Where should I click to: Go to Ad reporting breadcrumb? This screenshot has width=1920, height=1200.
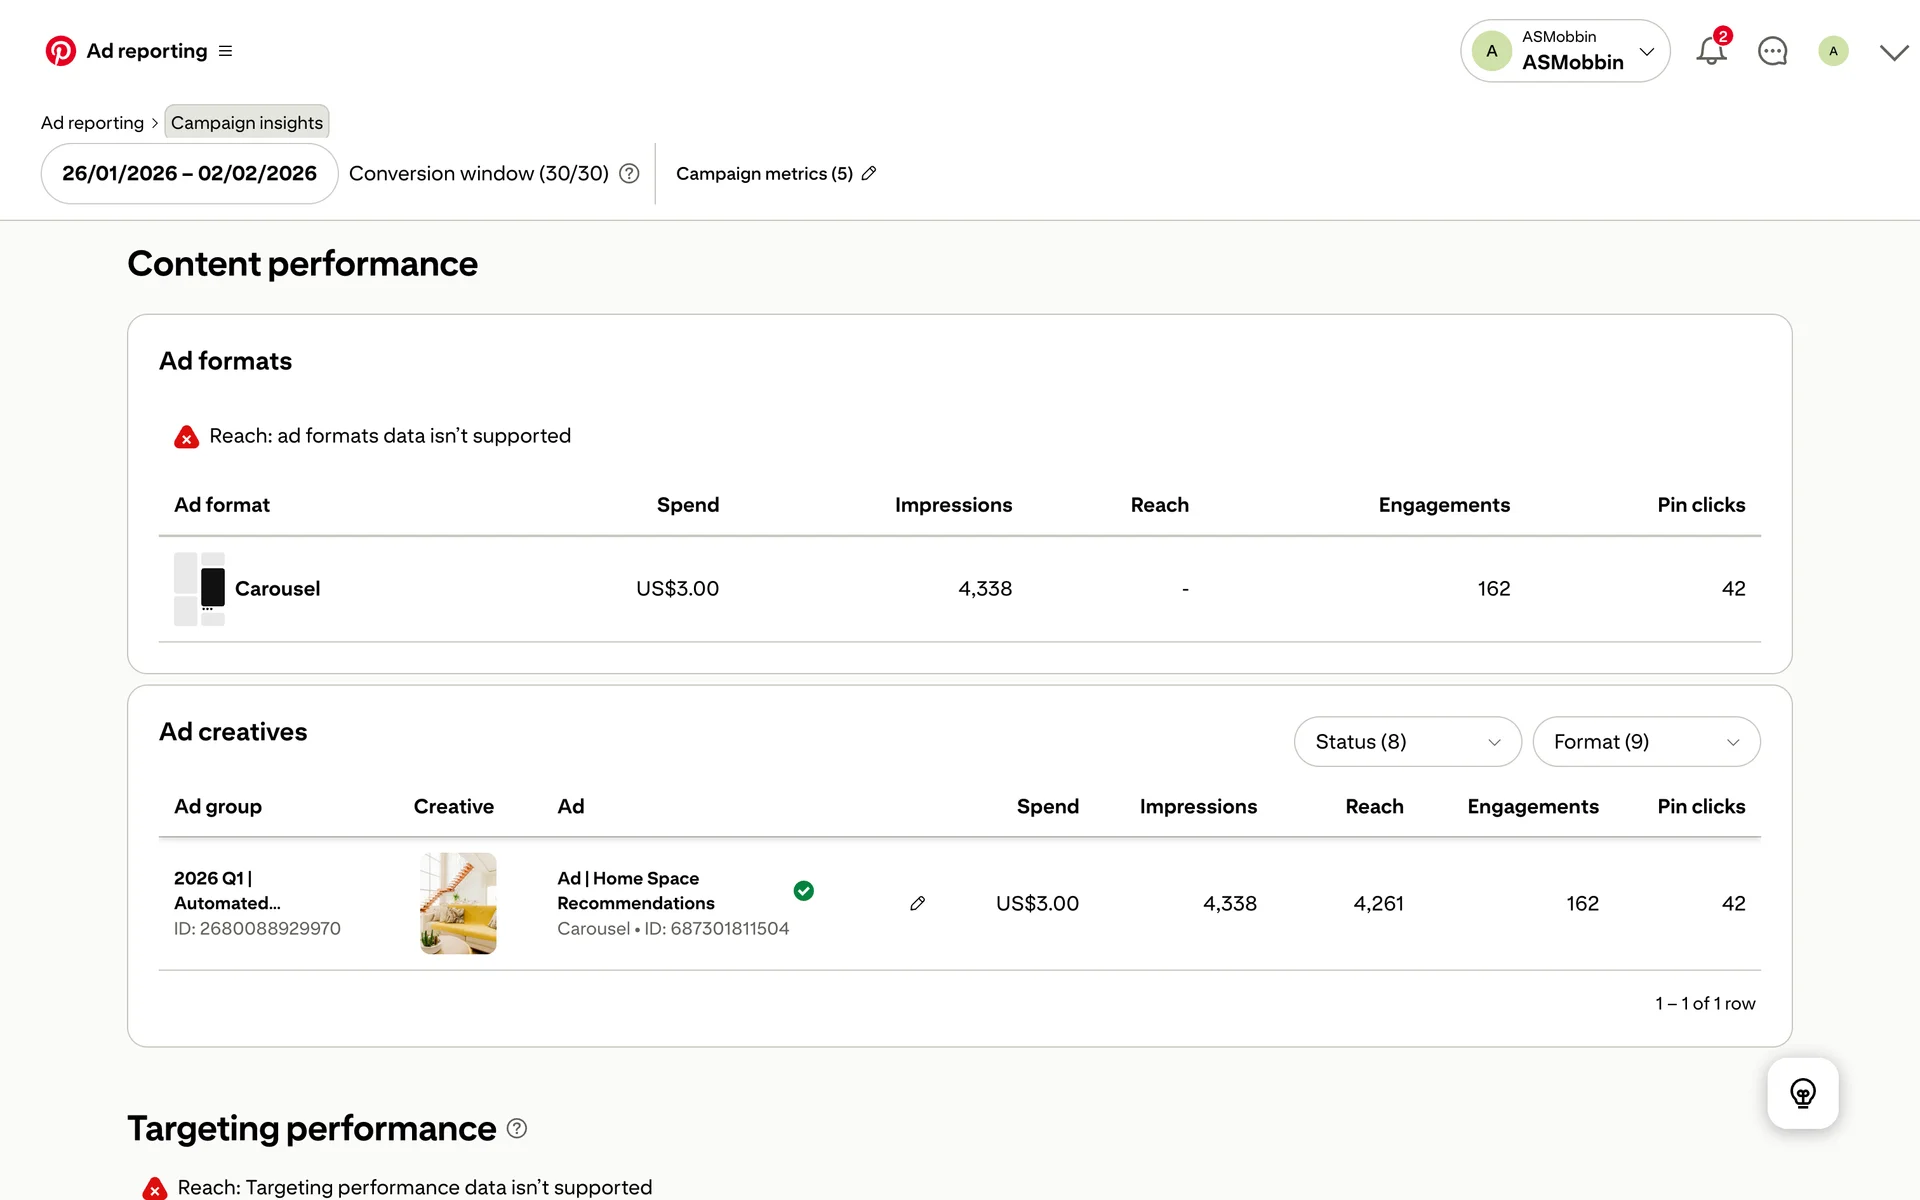point(92,123)
